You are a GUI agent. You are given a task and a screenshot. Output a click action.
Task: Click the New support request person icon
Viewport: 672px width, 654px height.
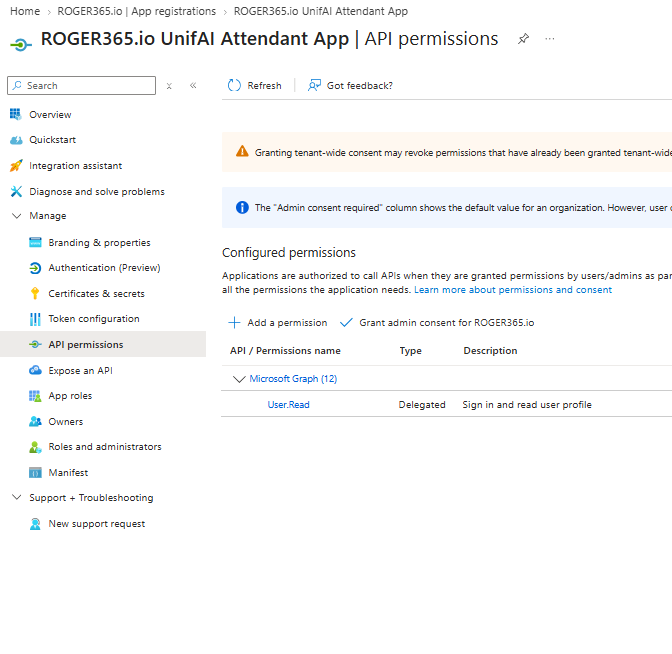[35, 523]
